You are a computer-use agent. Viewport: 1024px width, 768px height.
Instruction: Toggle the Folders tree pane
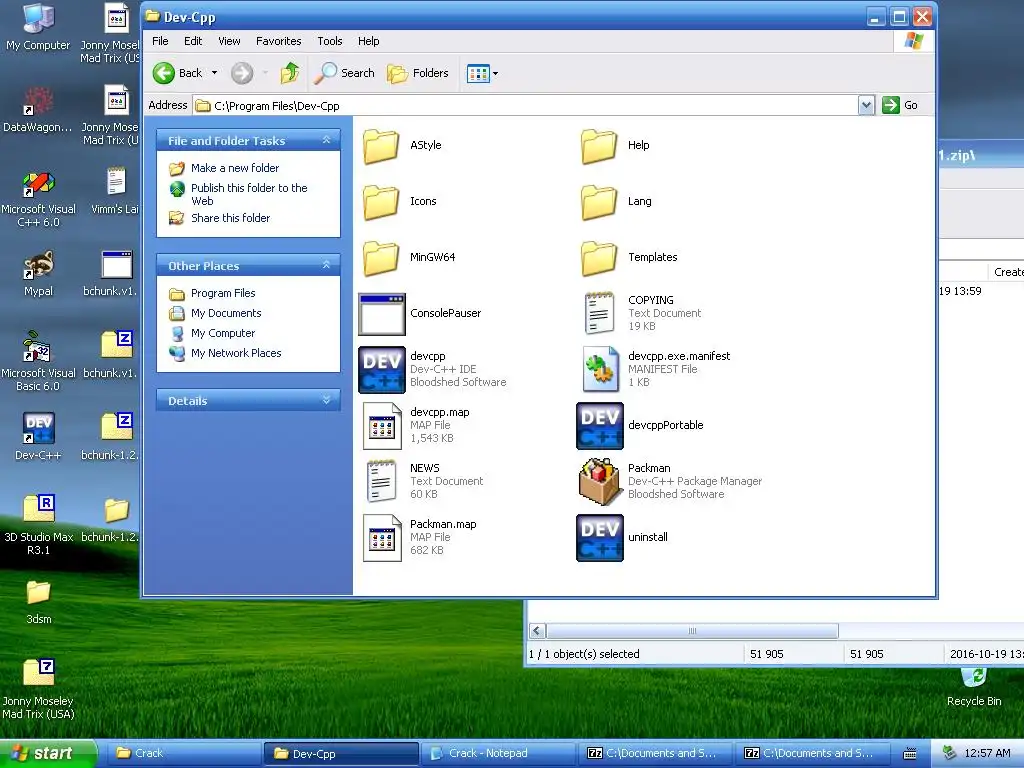click(418, 73)
